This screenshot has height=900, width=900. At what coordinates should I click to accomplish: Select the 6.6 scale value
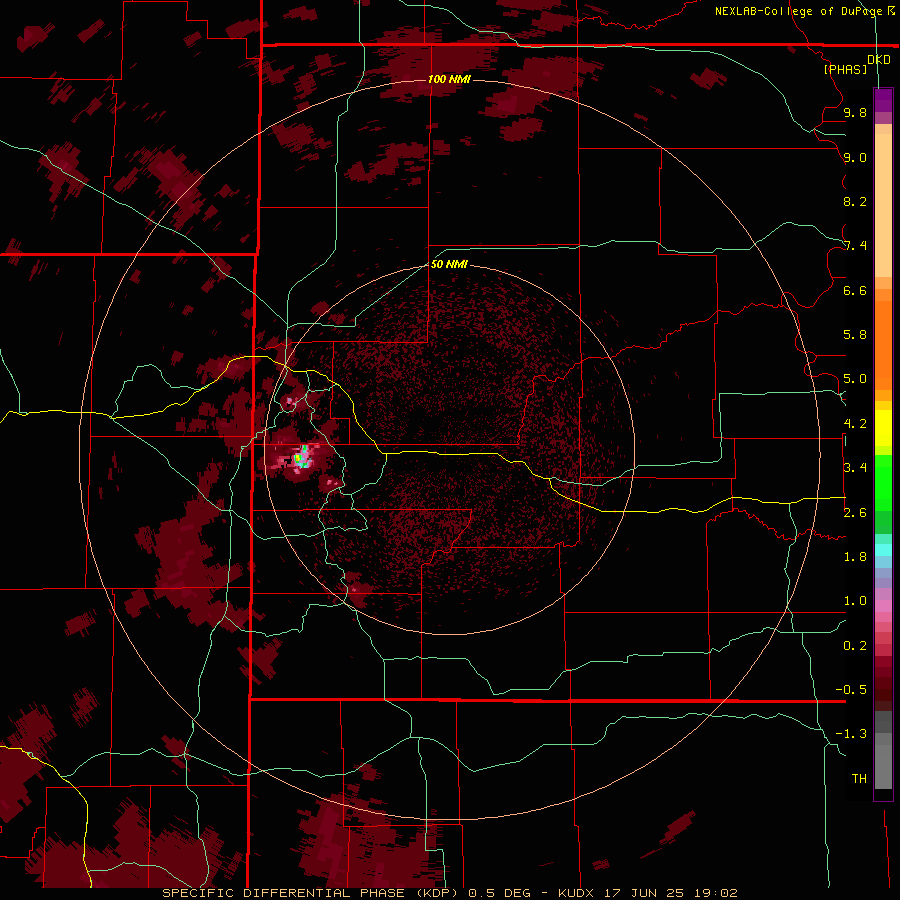coord(855,290)
